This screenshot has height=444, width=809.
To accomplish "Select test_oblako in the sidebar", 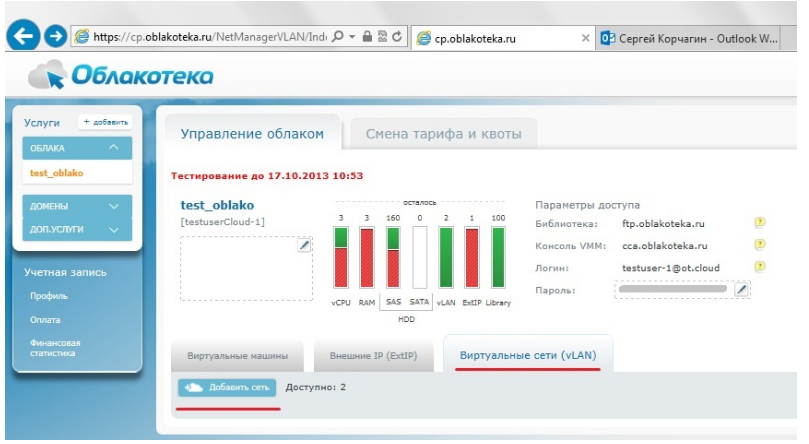I will pyautogui.click(x=57, y=173).
